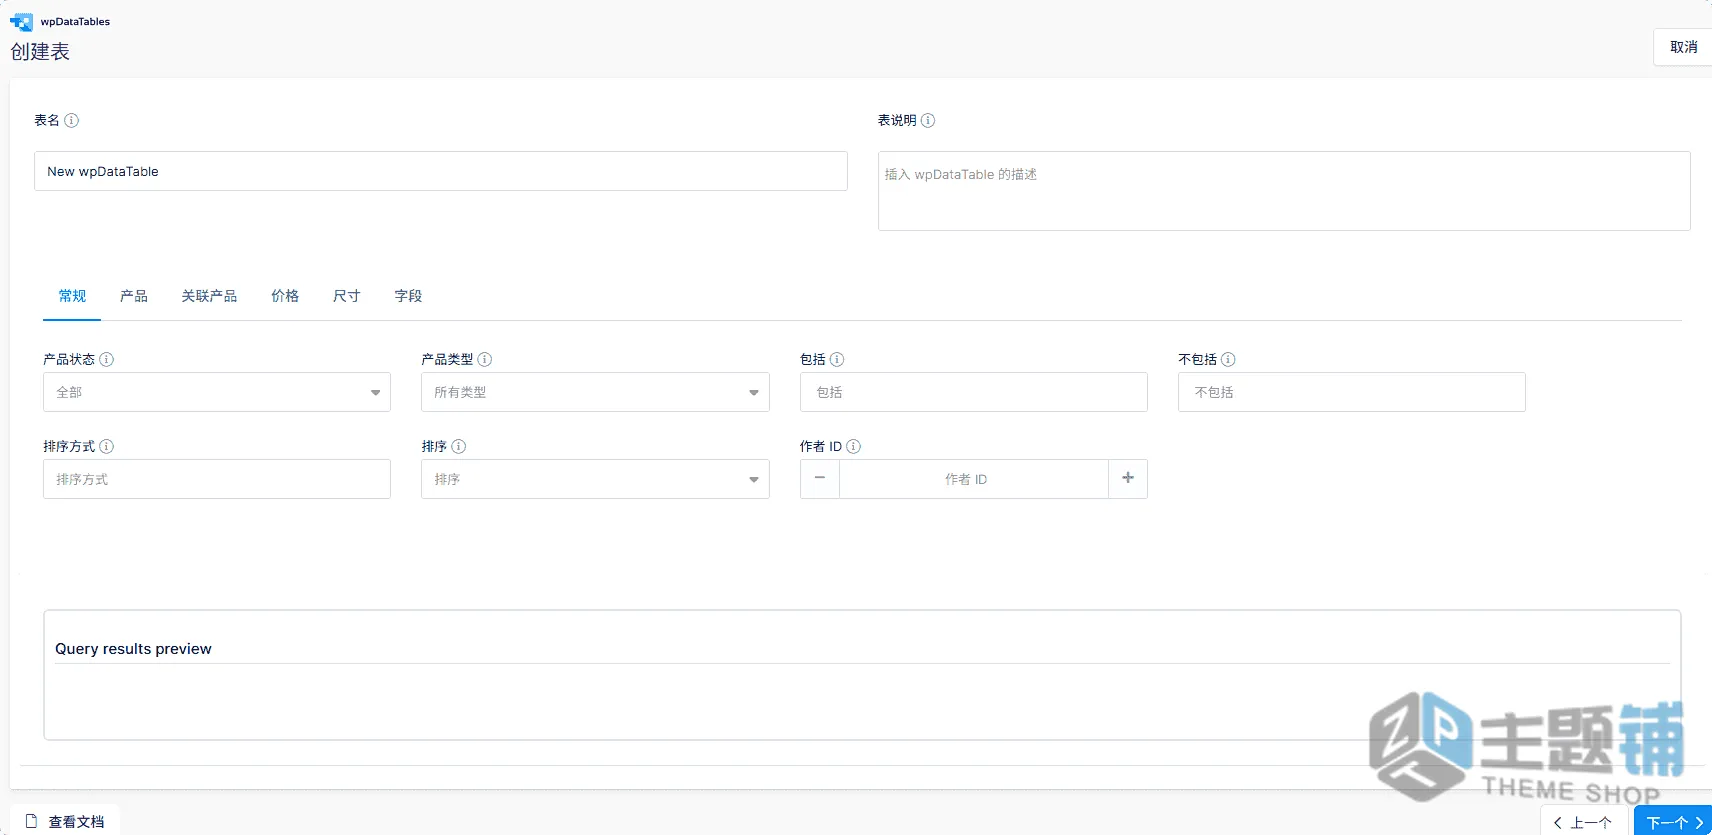The height and width of the screenshot is (835, 1712).
Task: Open 产品类型 dropdown showing 所有类型
Action: click(595, 392)
